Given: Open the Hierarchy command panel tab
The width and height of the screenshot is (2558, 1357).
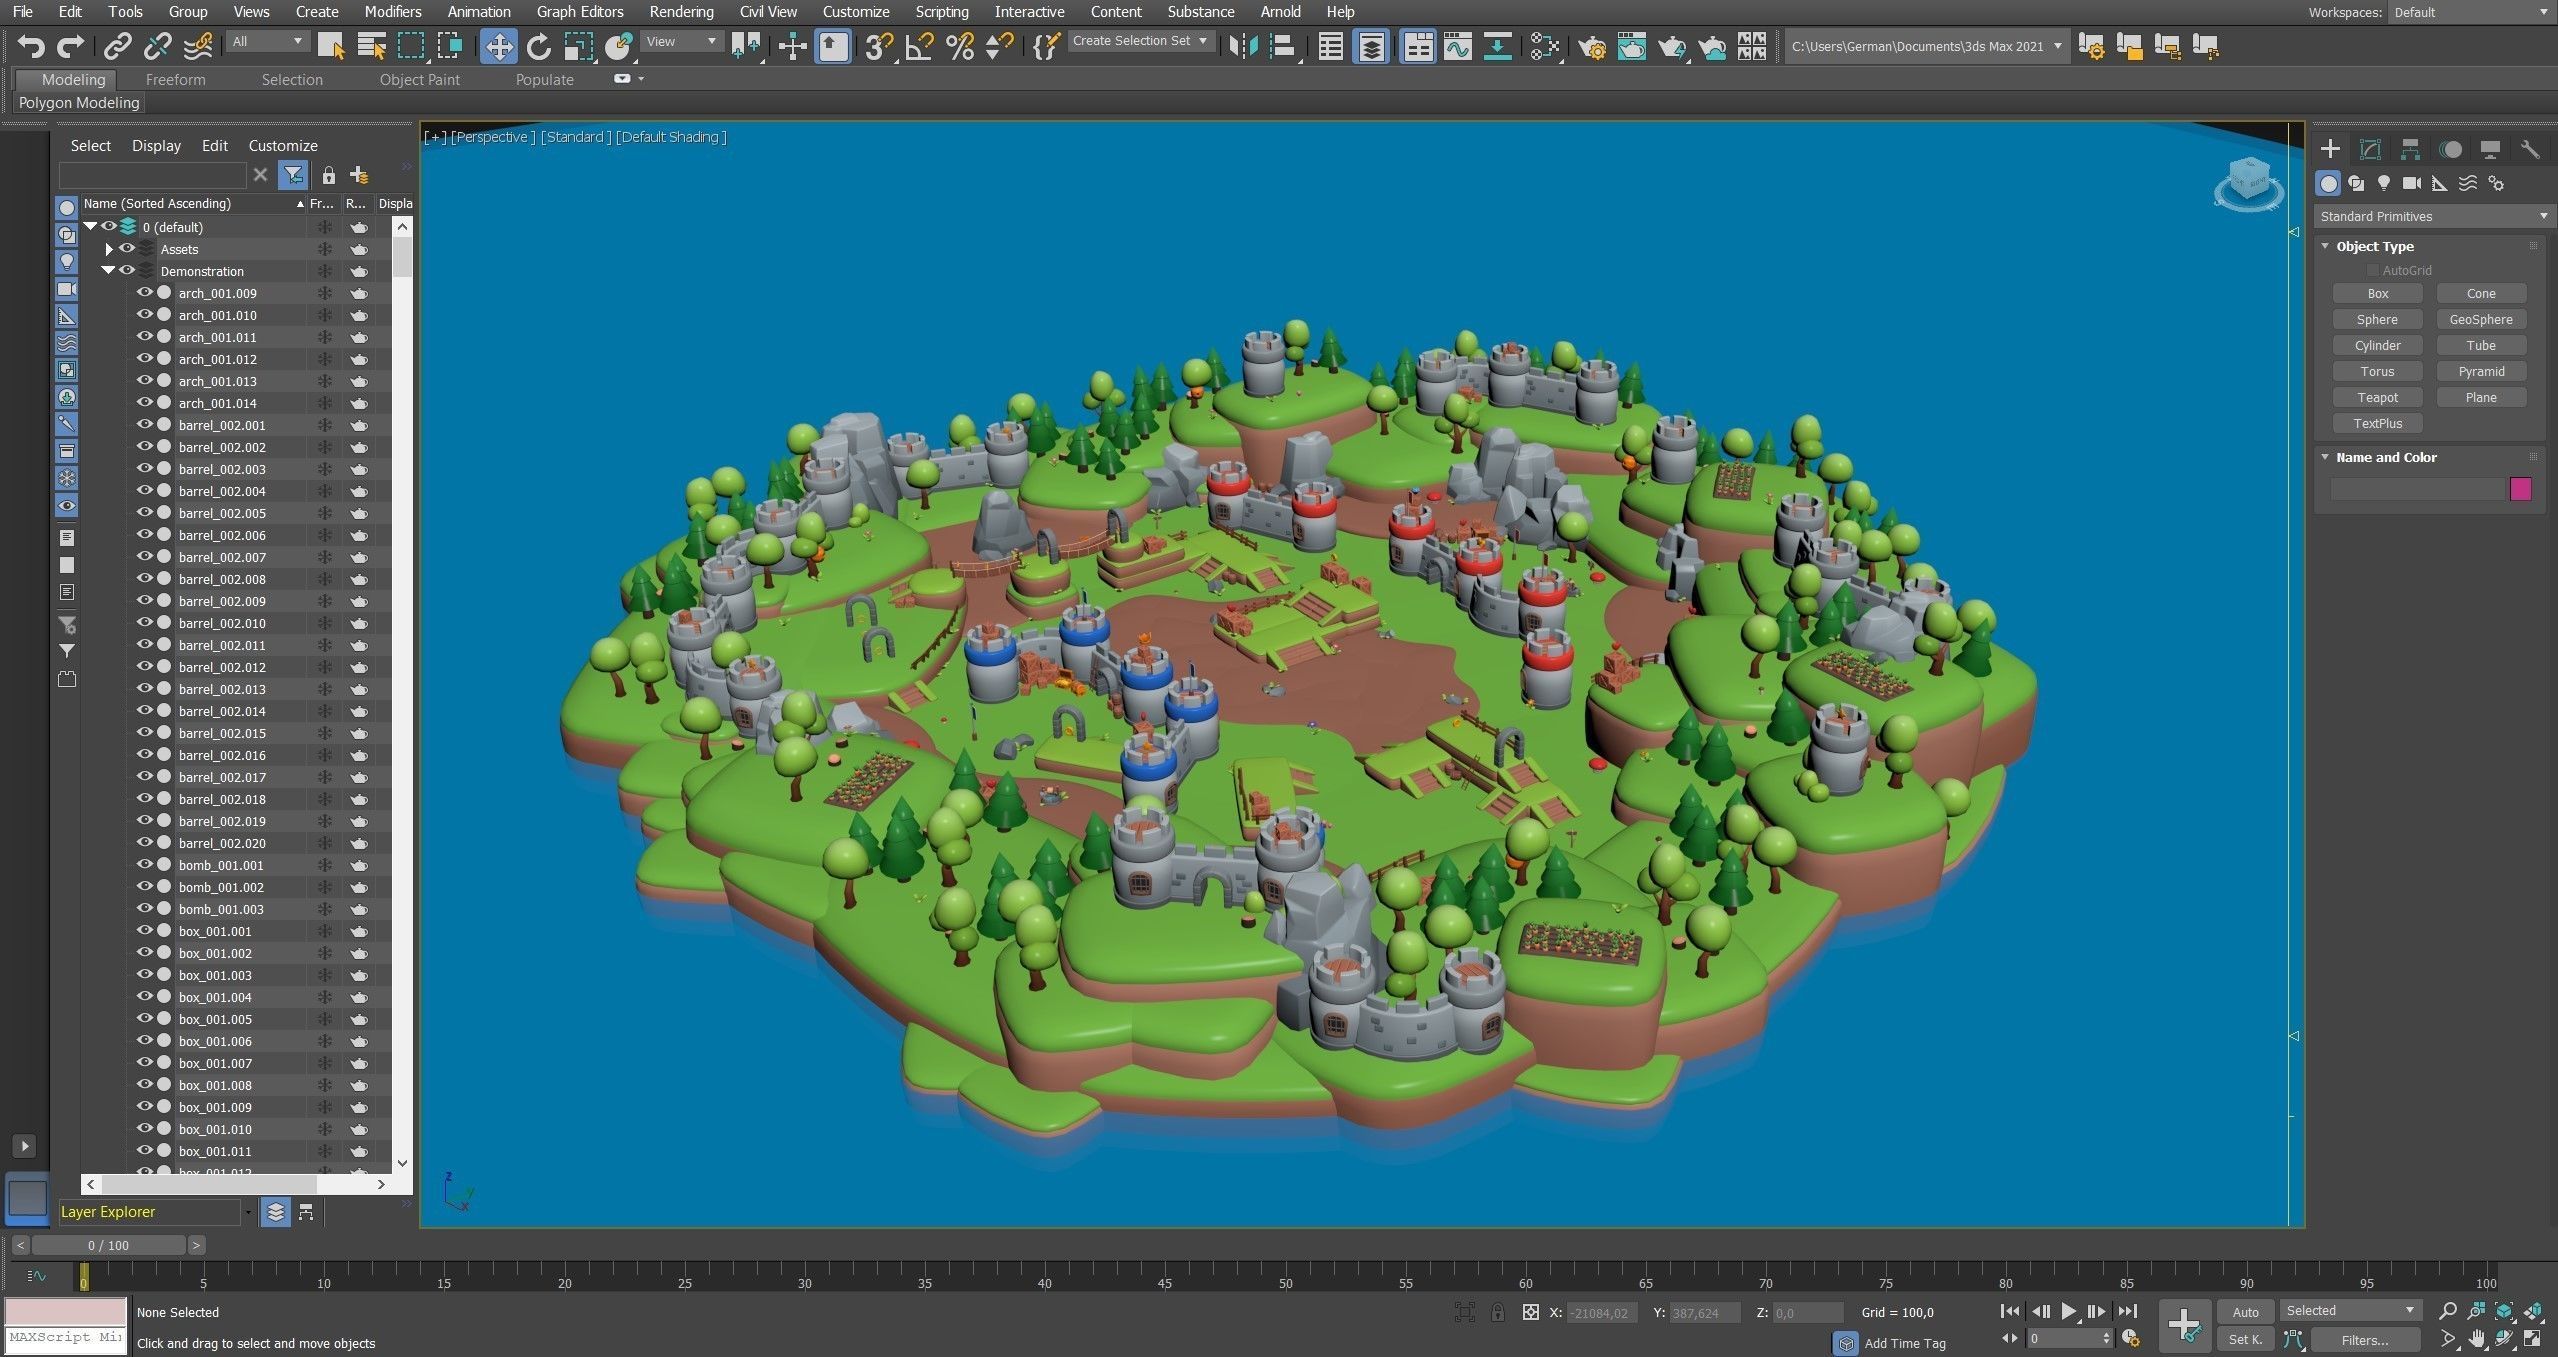Looking at the screenshot, I should tap(2410, 149).
